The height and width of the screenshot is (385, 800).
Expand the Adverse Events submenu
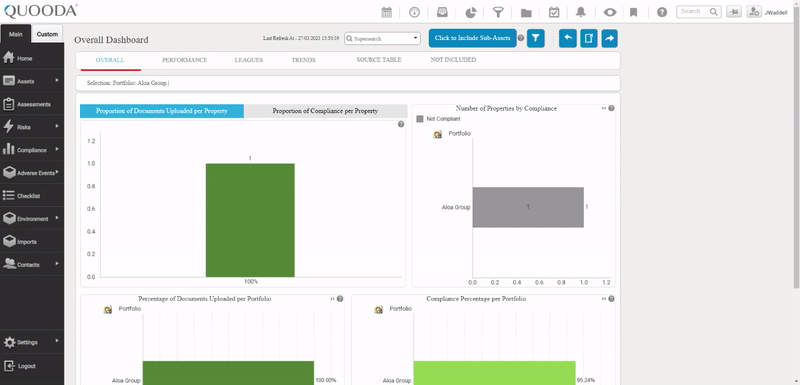57,172
